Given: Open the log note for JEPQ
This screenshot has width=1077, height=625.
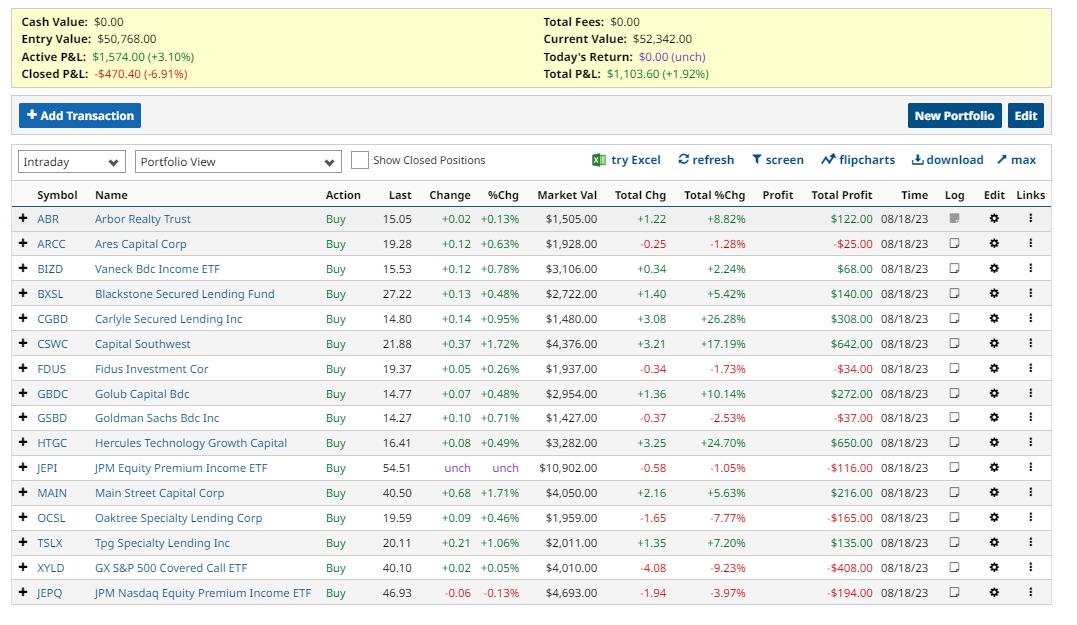Looking at the screenshot, I should click(954, 592).
